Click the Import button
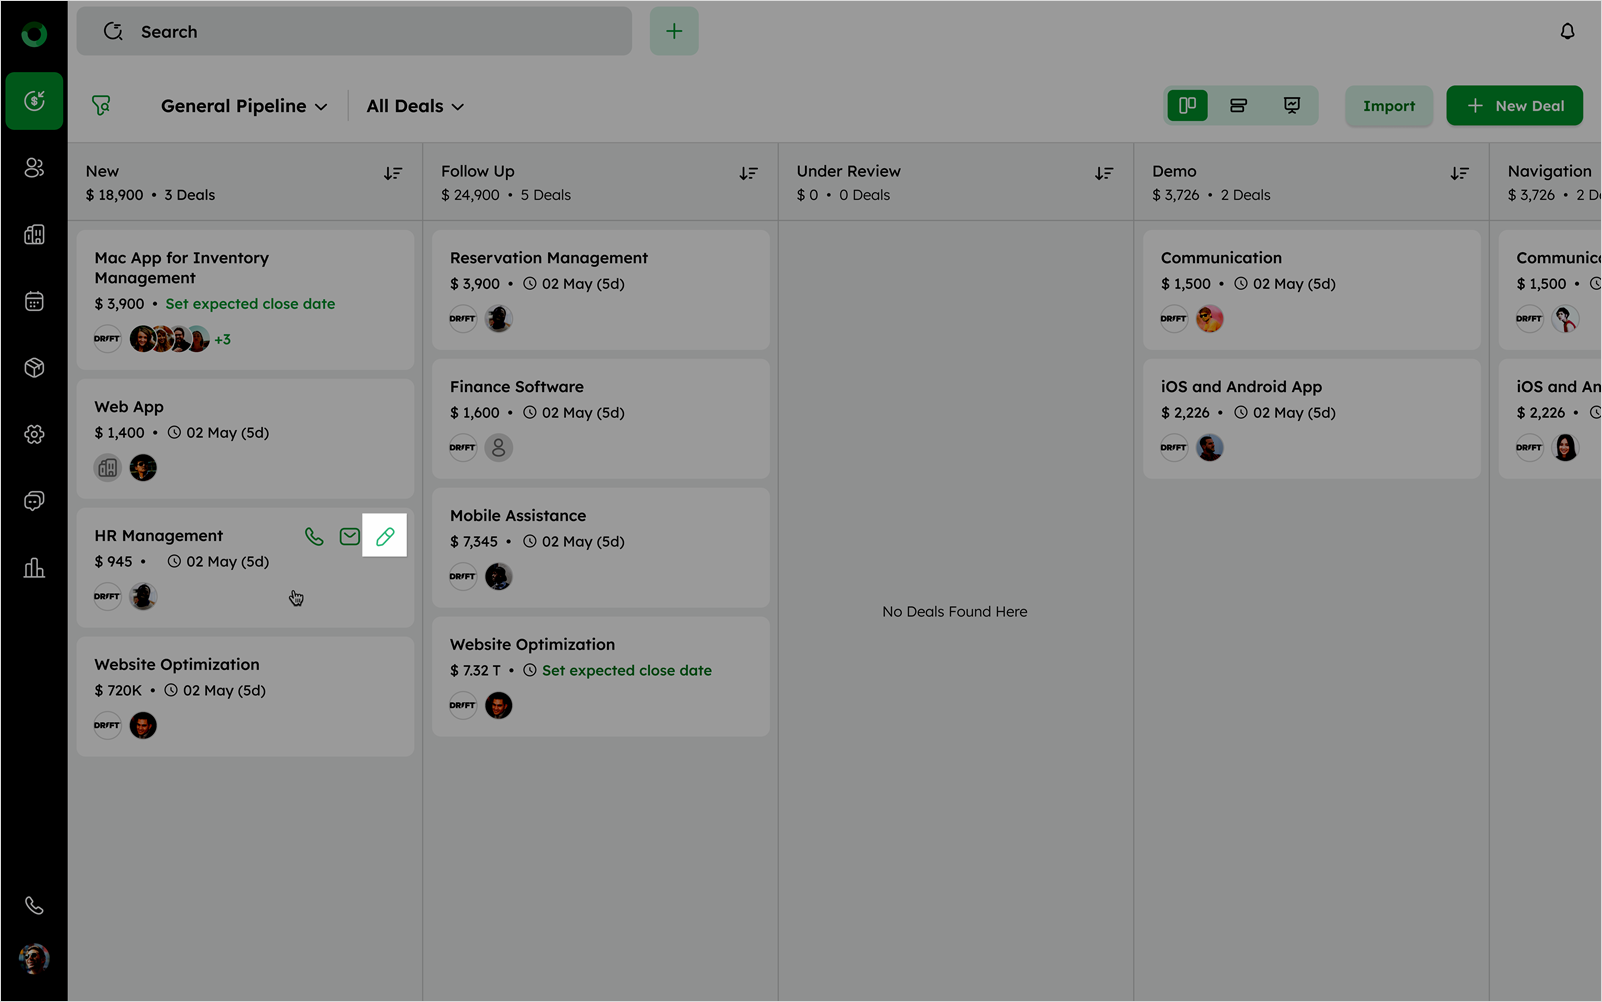This screenshot has width=1602, height=1002. pos(1388,106)
